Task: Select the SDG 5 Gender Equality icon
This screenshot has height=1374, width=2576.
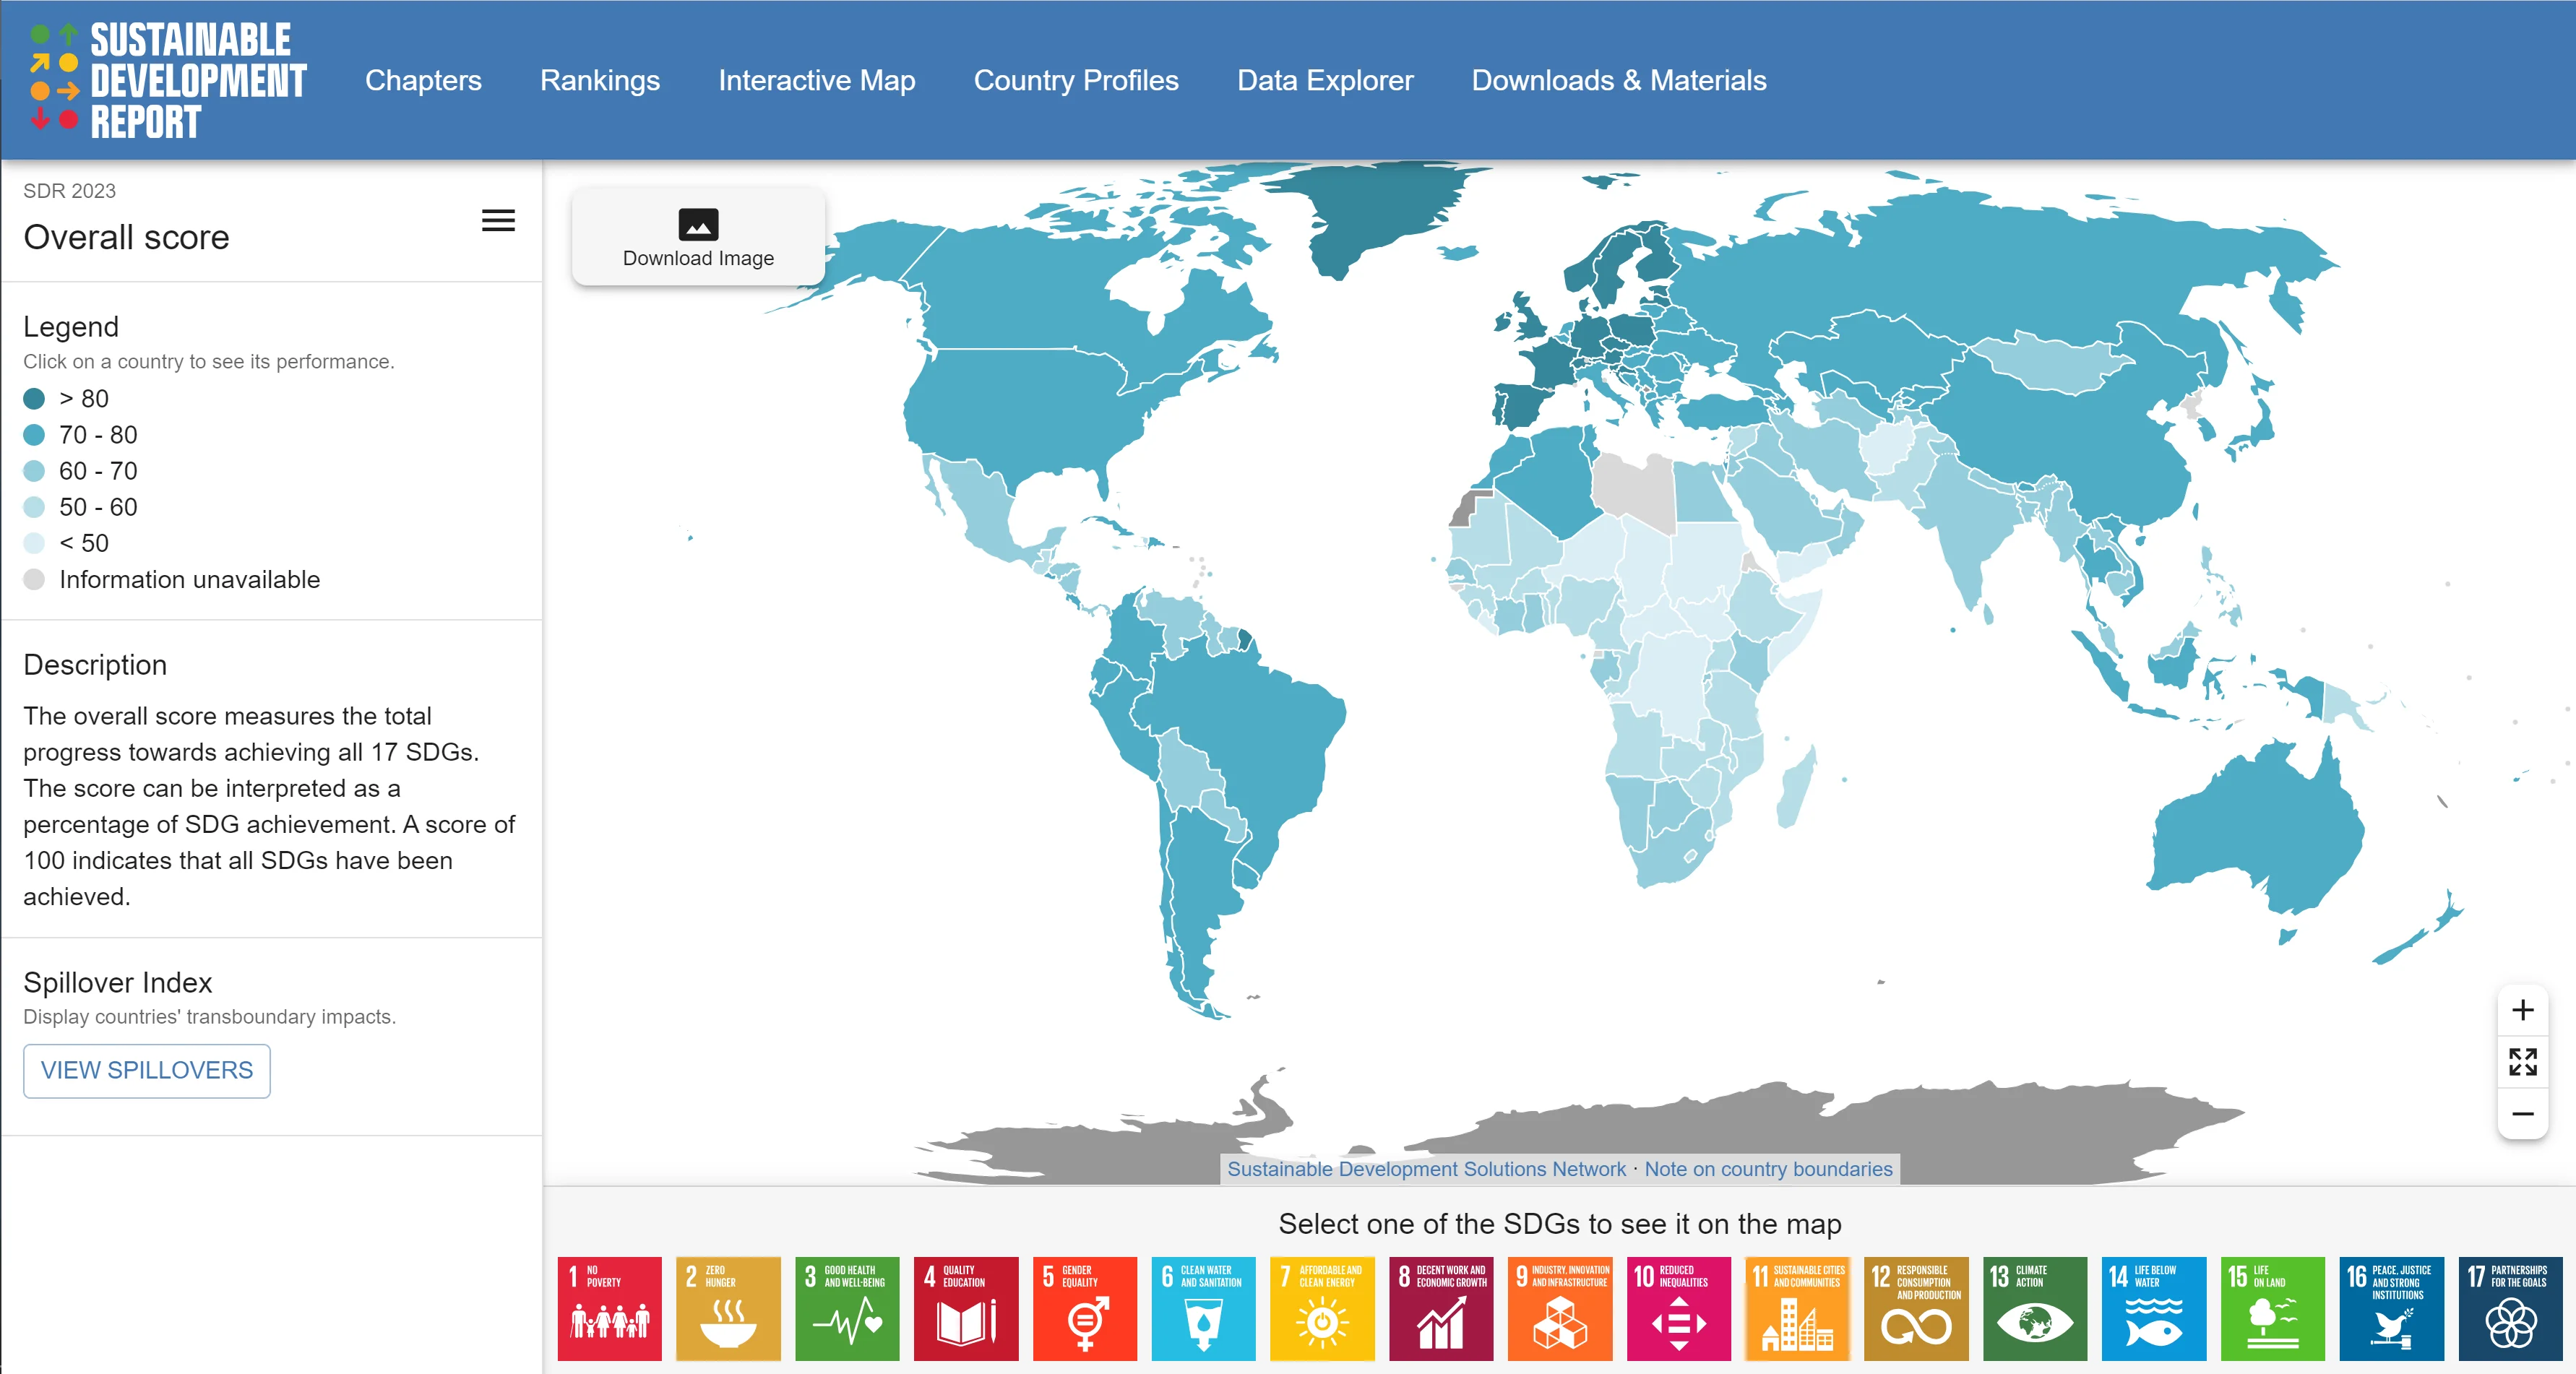Action: (1085, 1309)
